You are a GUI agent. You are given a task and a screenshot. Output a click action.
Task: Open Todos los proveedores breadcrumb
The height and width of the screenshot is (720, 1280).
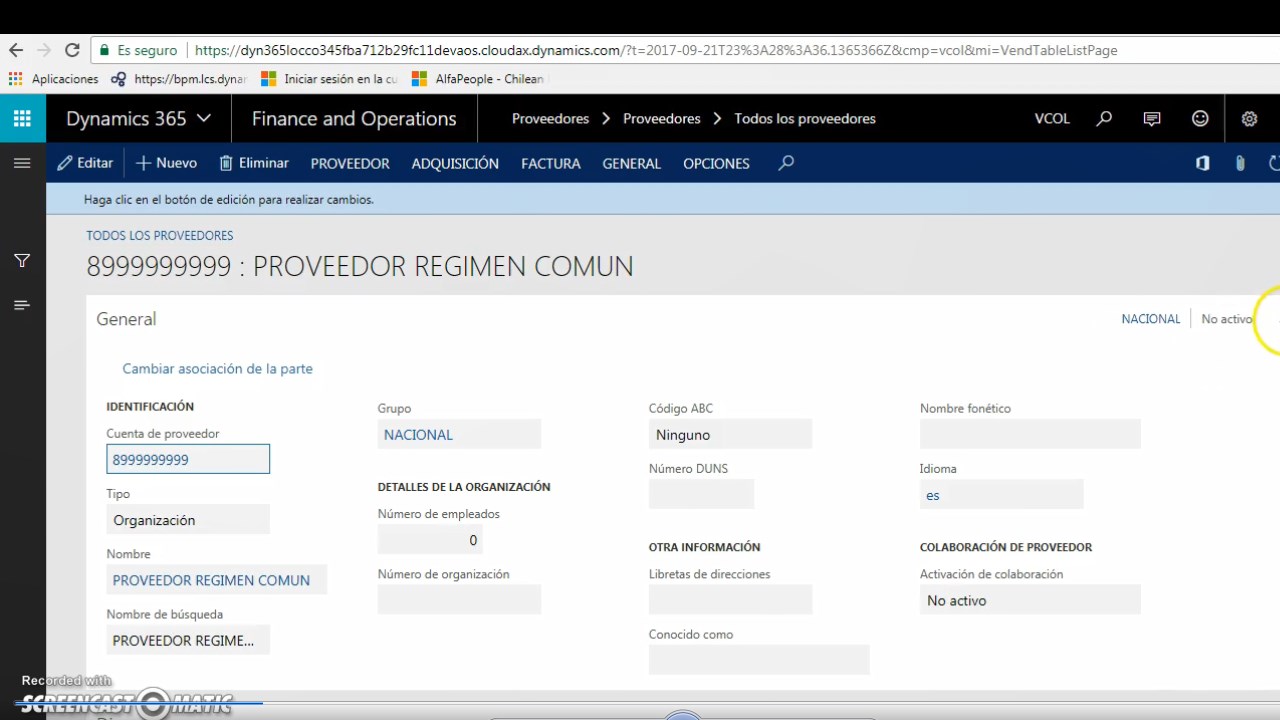[805, 118]
